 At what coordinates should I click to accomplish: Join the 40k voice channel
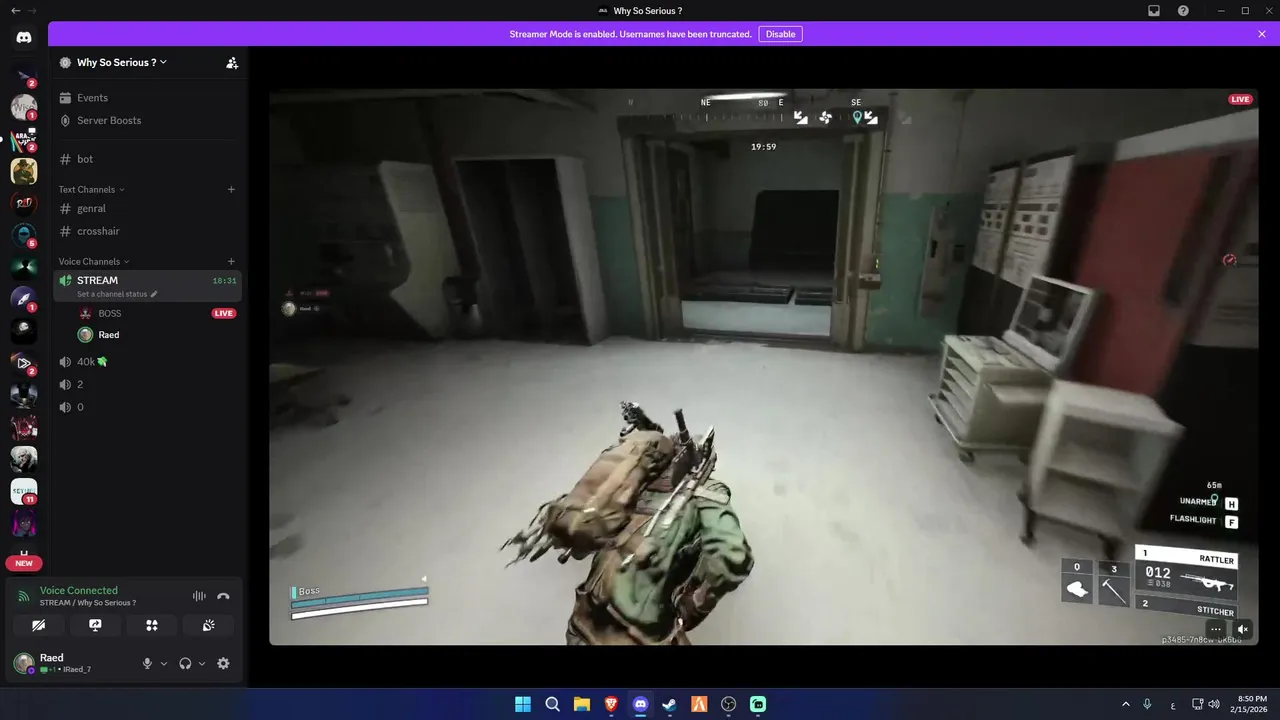click(148, 362)
